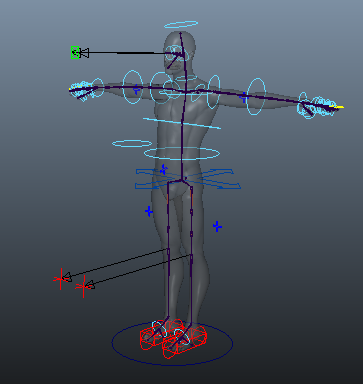This screenshot has width=363, height=384.
Task: Select the blue locator cross near the right thigh
Action: point(217,227)
